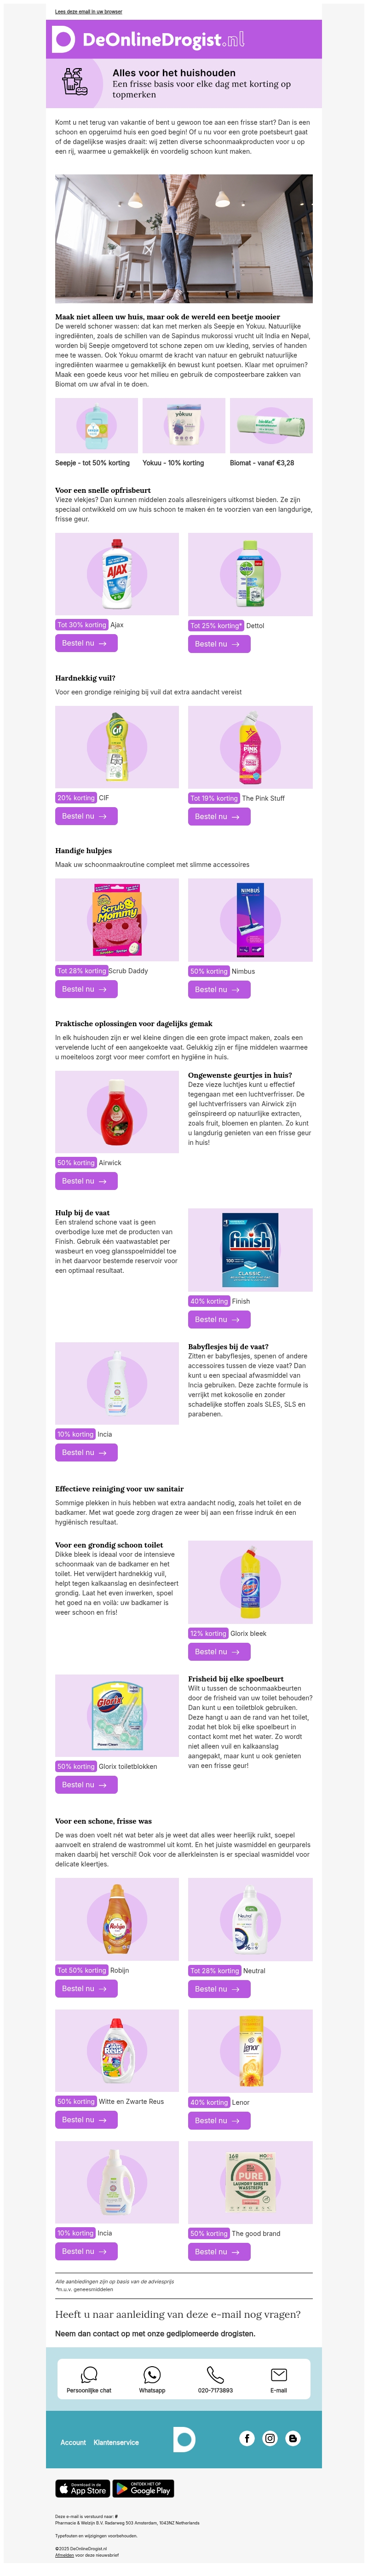Click the Blogger icon in footer

click(x=293, y=2438)
